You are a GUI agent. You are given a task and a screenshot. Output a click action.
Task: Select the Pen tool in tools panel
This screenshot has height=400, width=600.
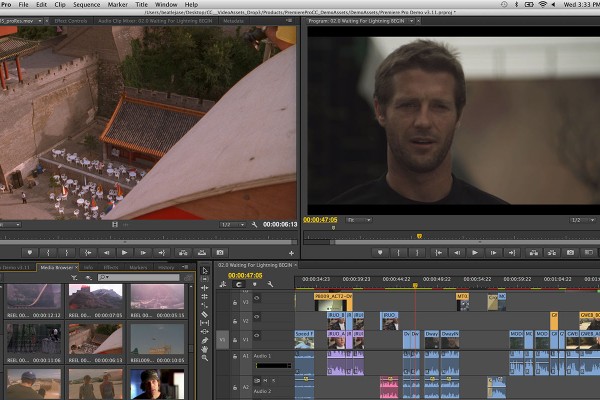(204, 341)
